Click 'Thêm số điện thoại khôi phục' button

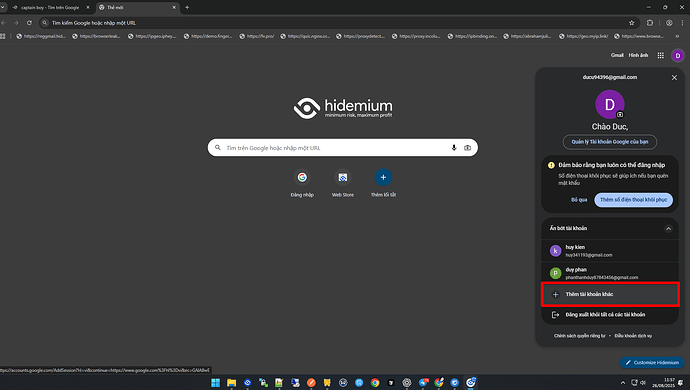tap(633, 200)
